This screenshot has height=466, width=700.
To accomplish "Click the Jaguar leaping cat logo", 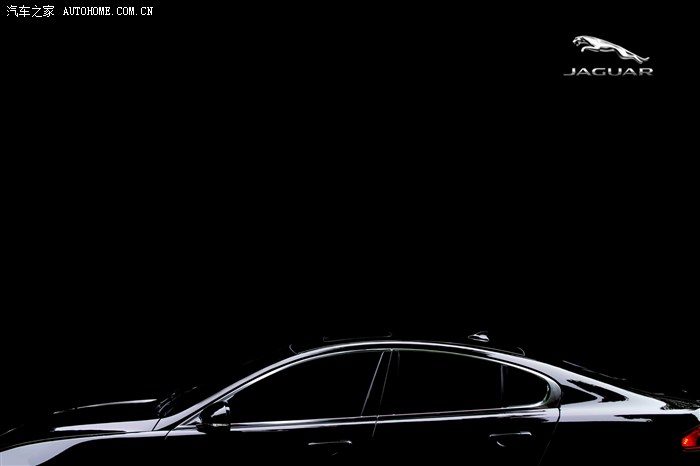I will click(610, 49).
